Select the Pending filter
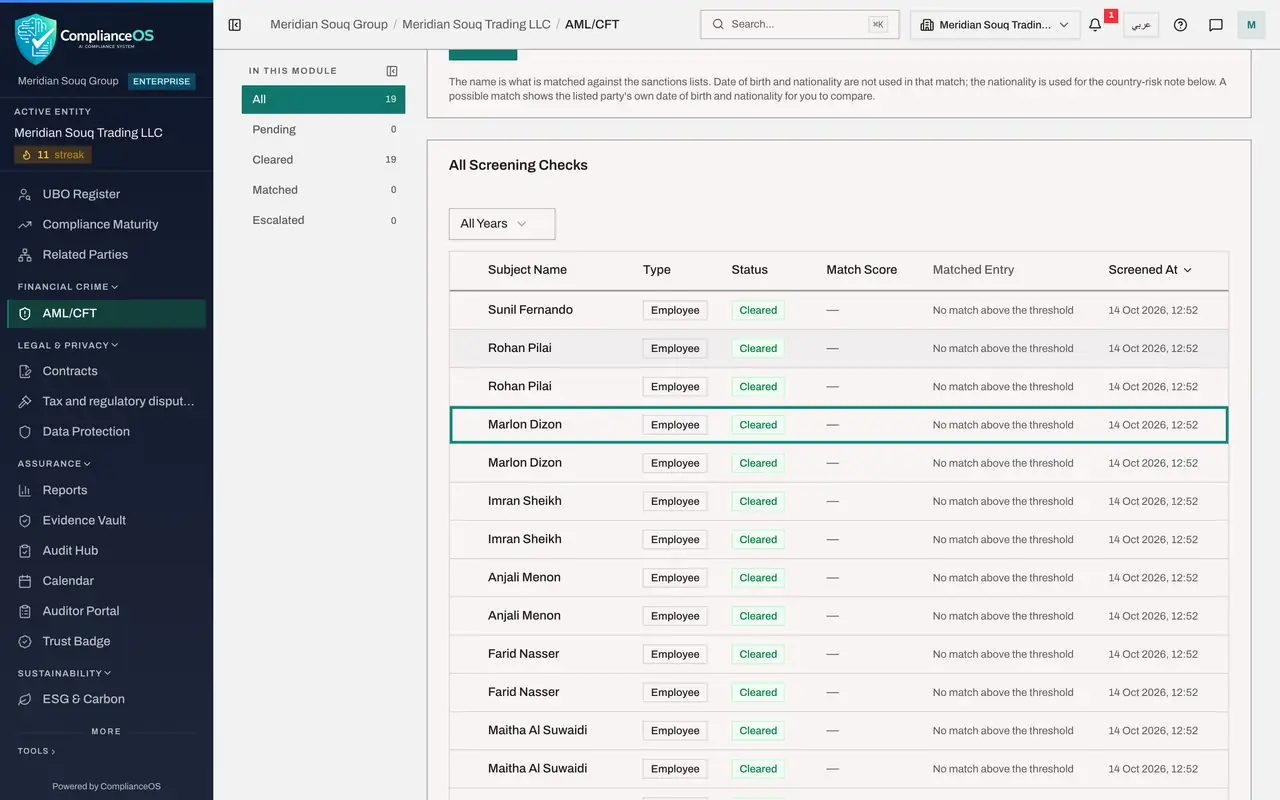Screen dimensions: 1280x800 click(x=323, y=129)
